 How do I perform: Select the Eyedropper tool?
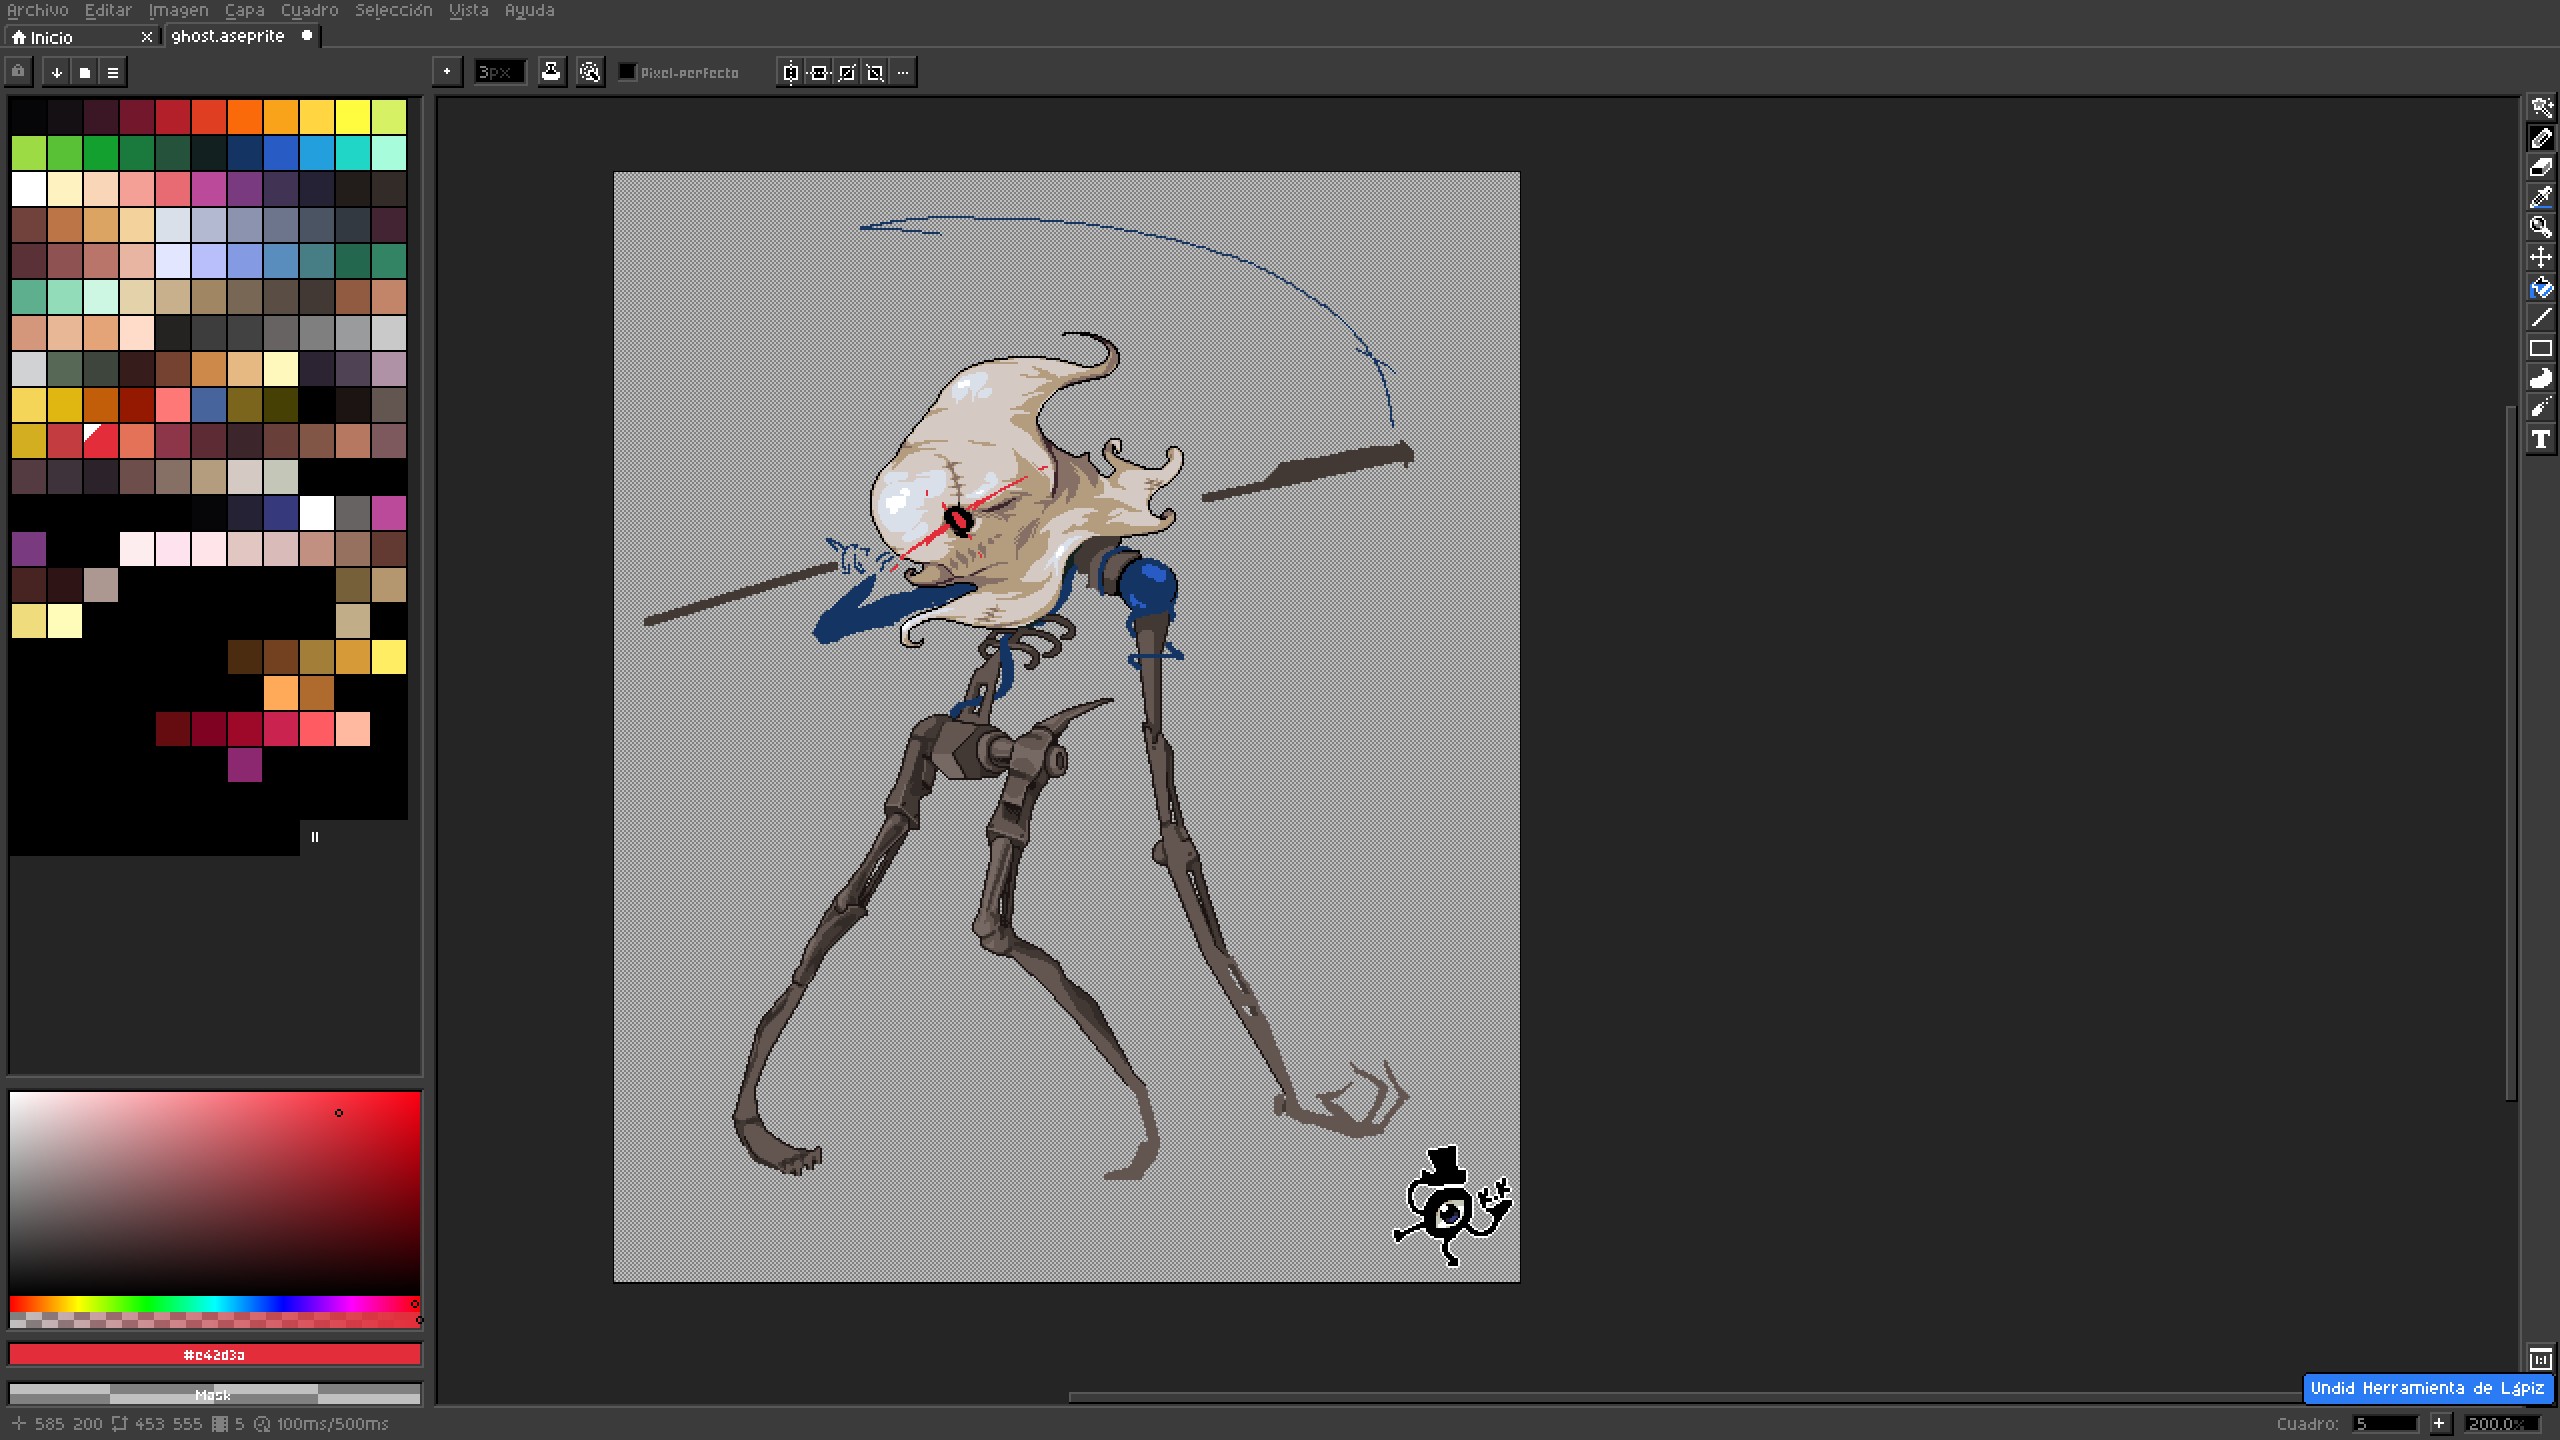pyautogui.click(x=2540, y=198)
